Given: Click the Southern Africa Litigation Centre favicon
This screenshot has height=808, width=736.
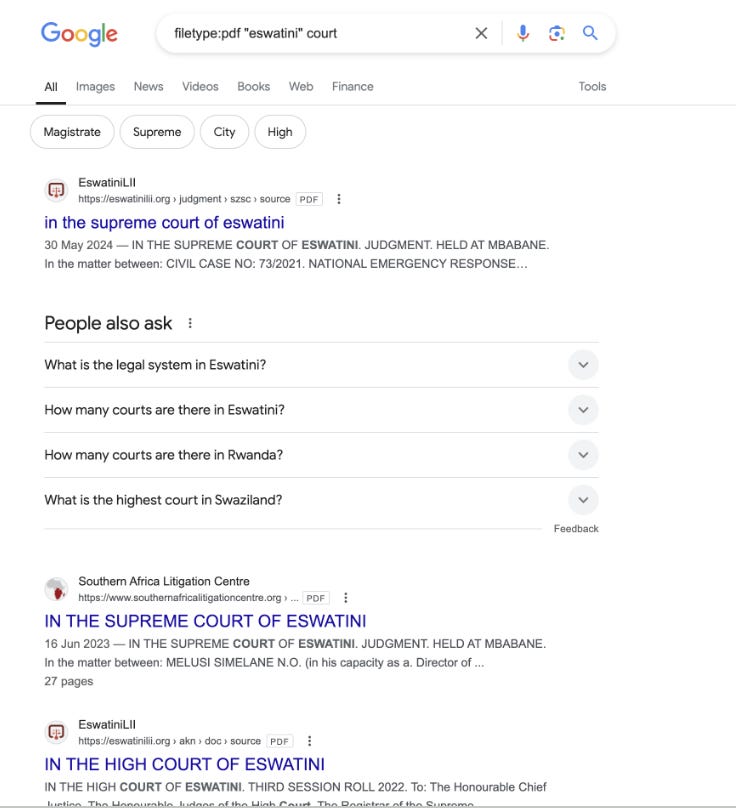Looking at the screenshot, I should tap(57, 588).
